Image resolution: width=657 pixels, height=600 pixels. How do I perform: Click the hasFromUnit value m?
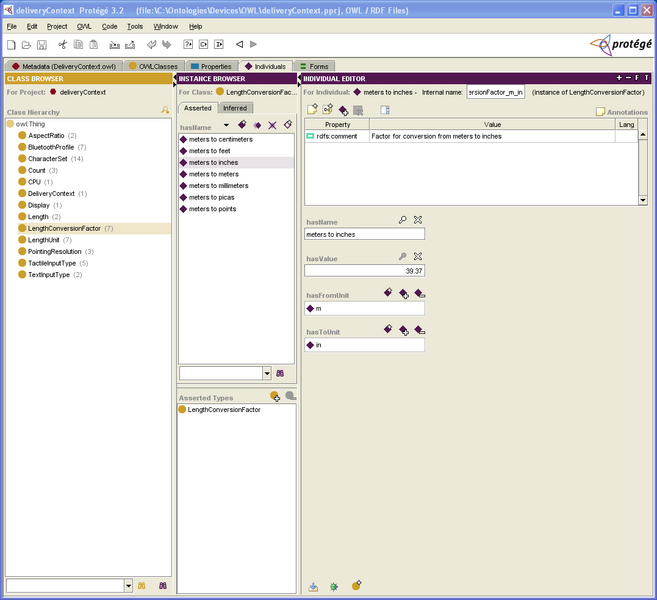click(x=364, y=308)
